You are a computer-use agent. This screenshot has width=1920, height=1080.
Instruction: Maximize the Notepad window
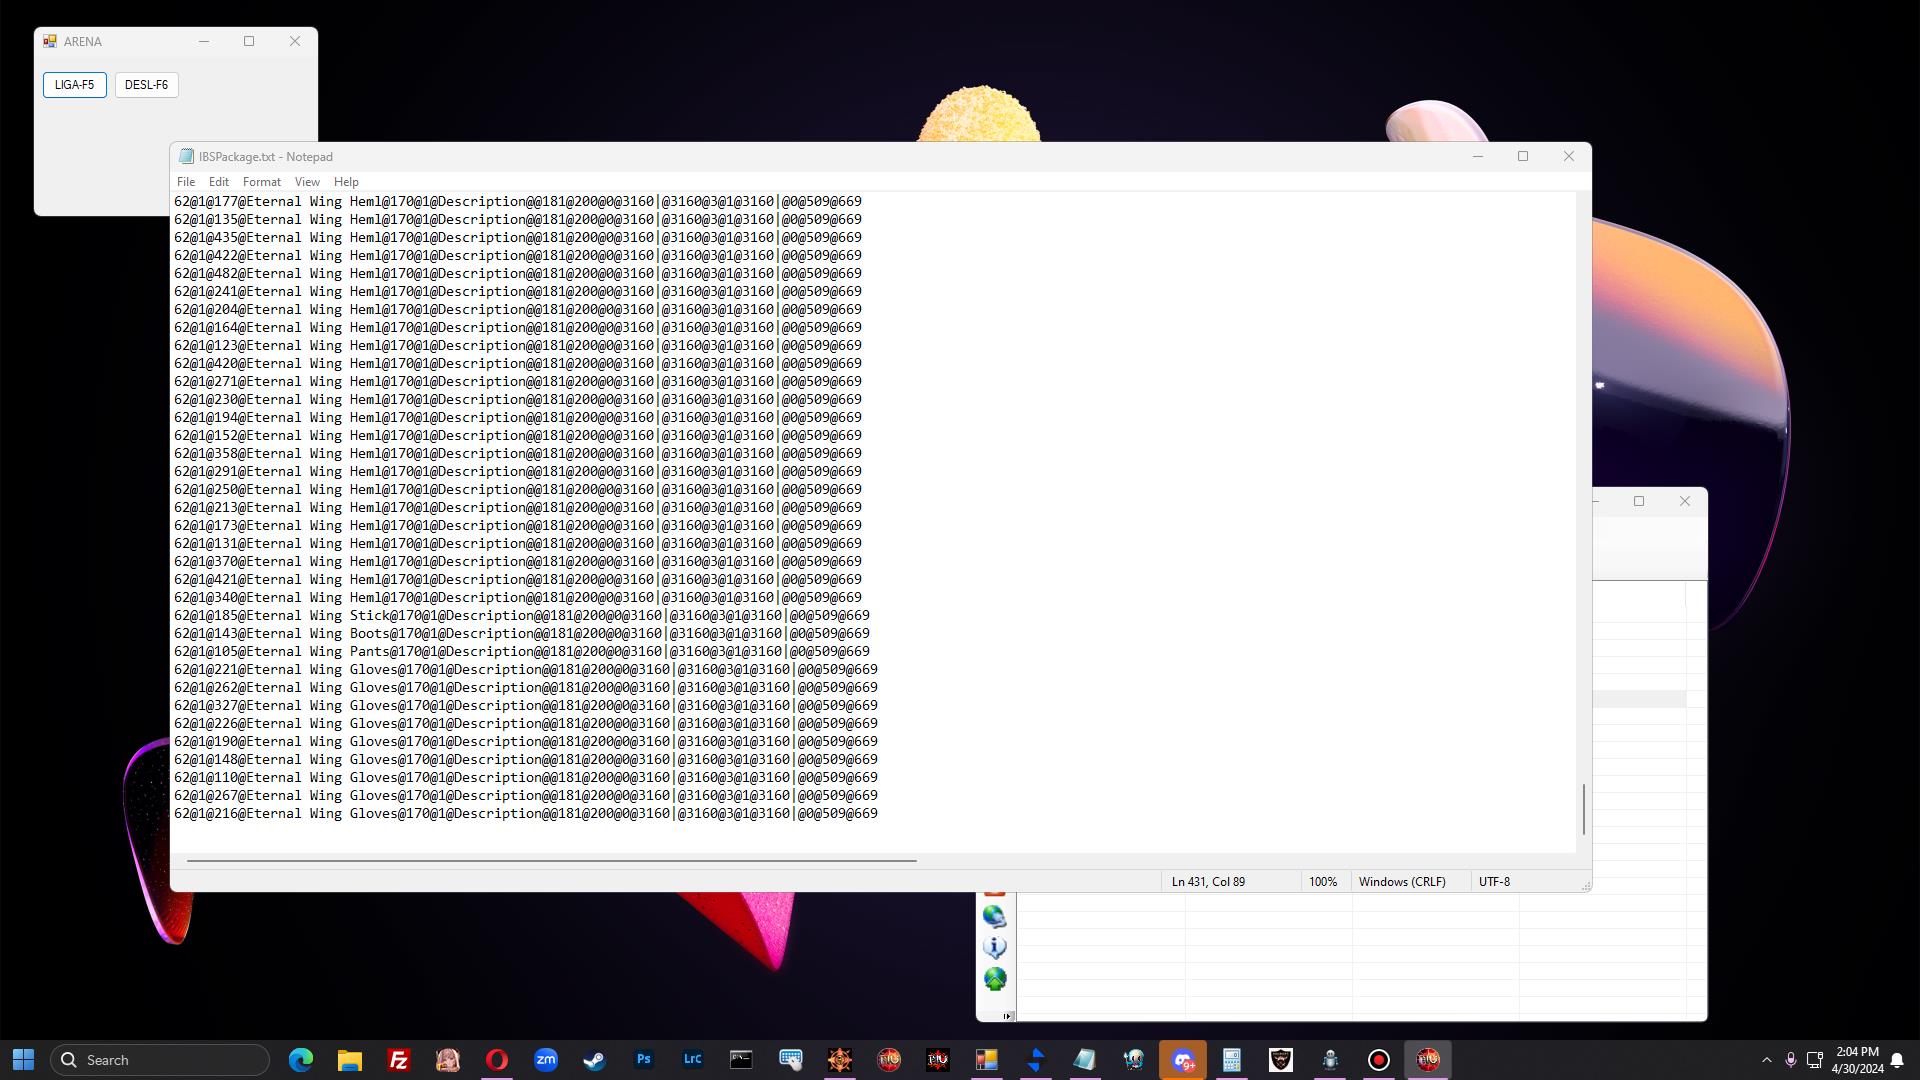(1523, 156)
